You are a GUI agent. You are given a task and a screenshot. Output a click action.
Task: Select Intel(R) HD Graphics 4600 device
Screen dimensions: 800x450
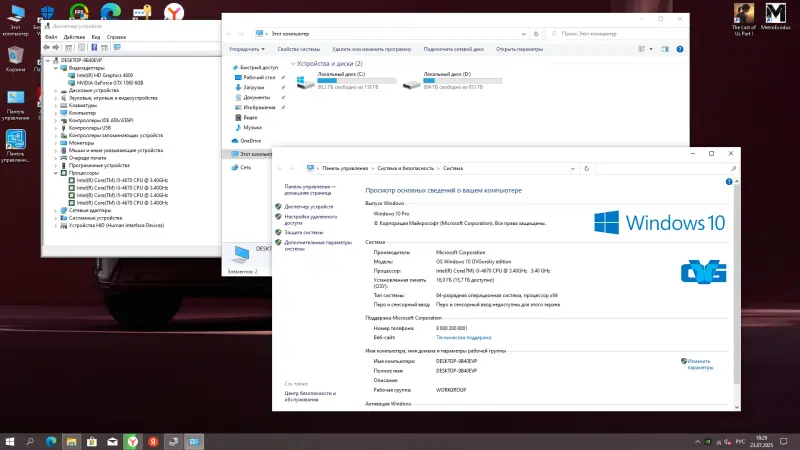pos(105,75)
